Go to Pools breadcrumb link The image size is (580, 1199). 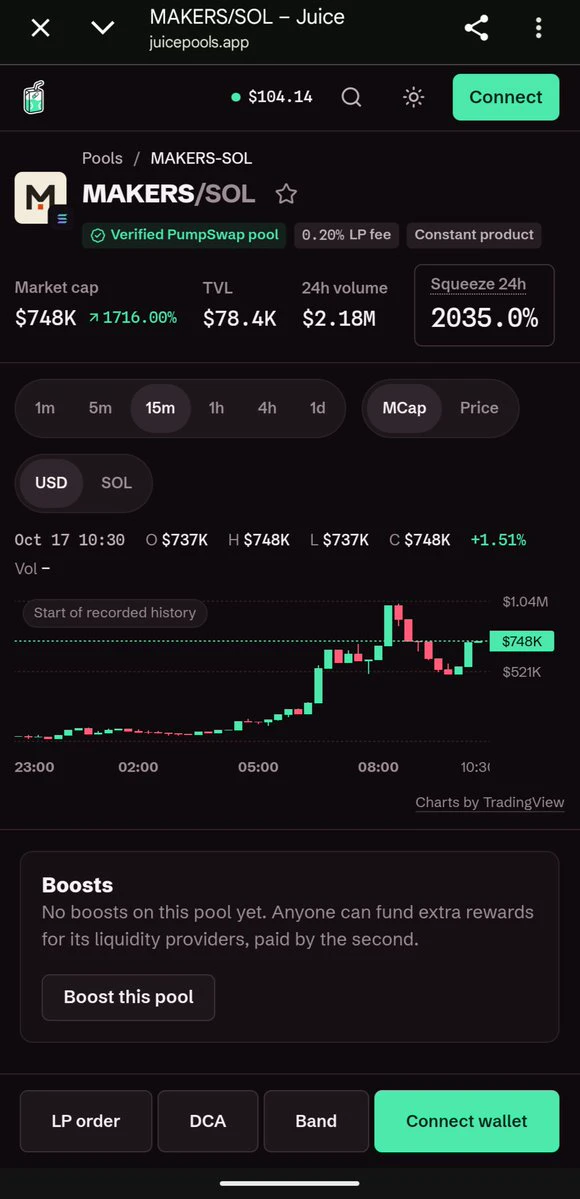103,158
